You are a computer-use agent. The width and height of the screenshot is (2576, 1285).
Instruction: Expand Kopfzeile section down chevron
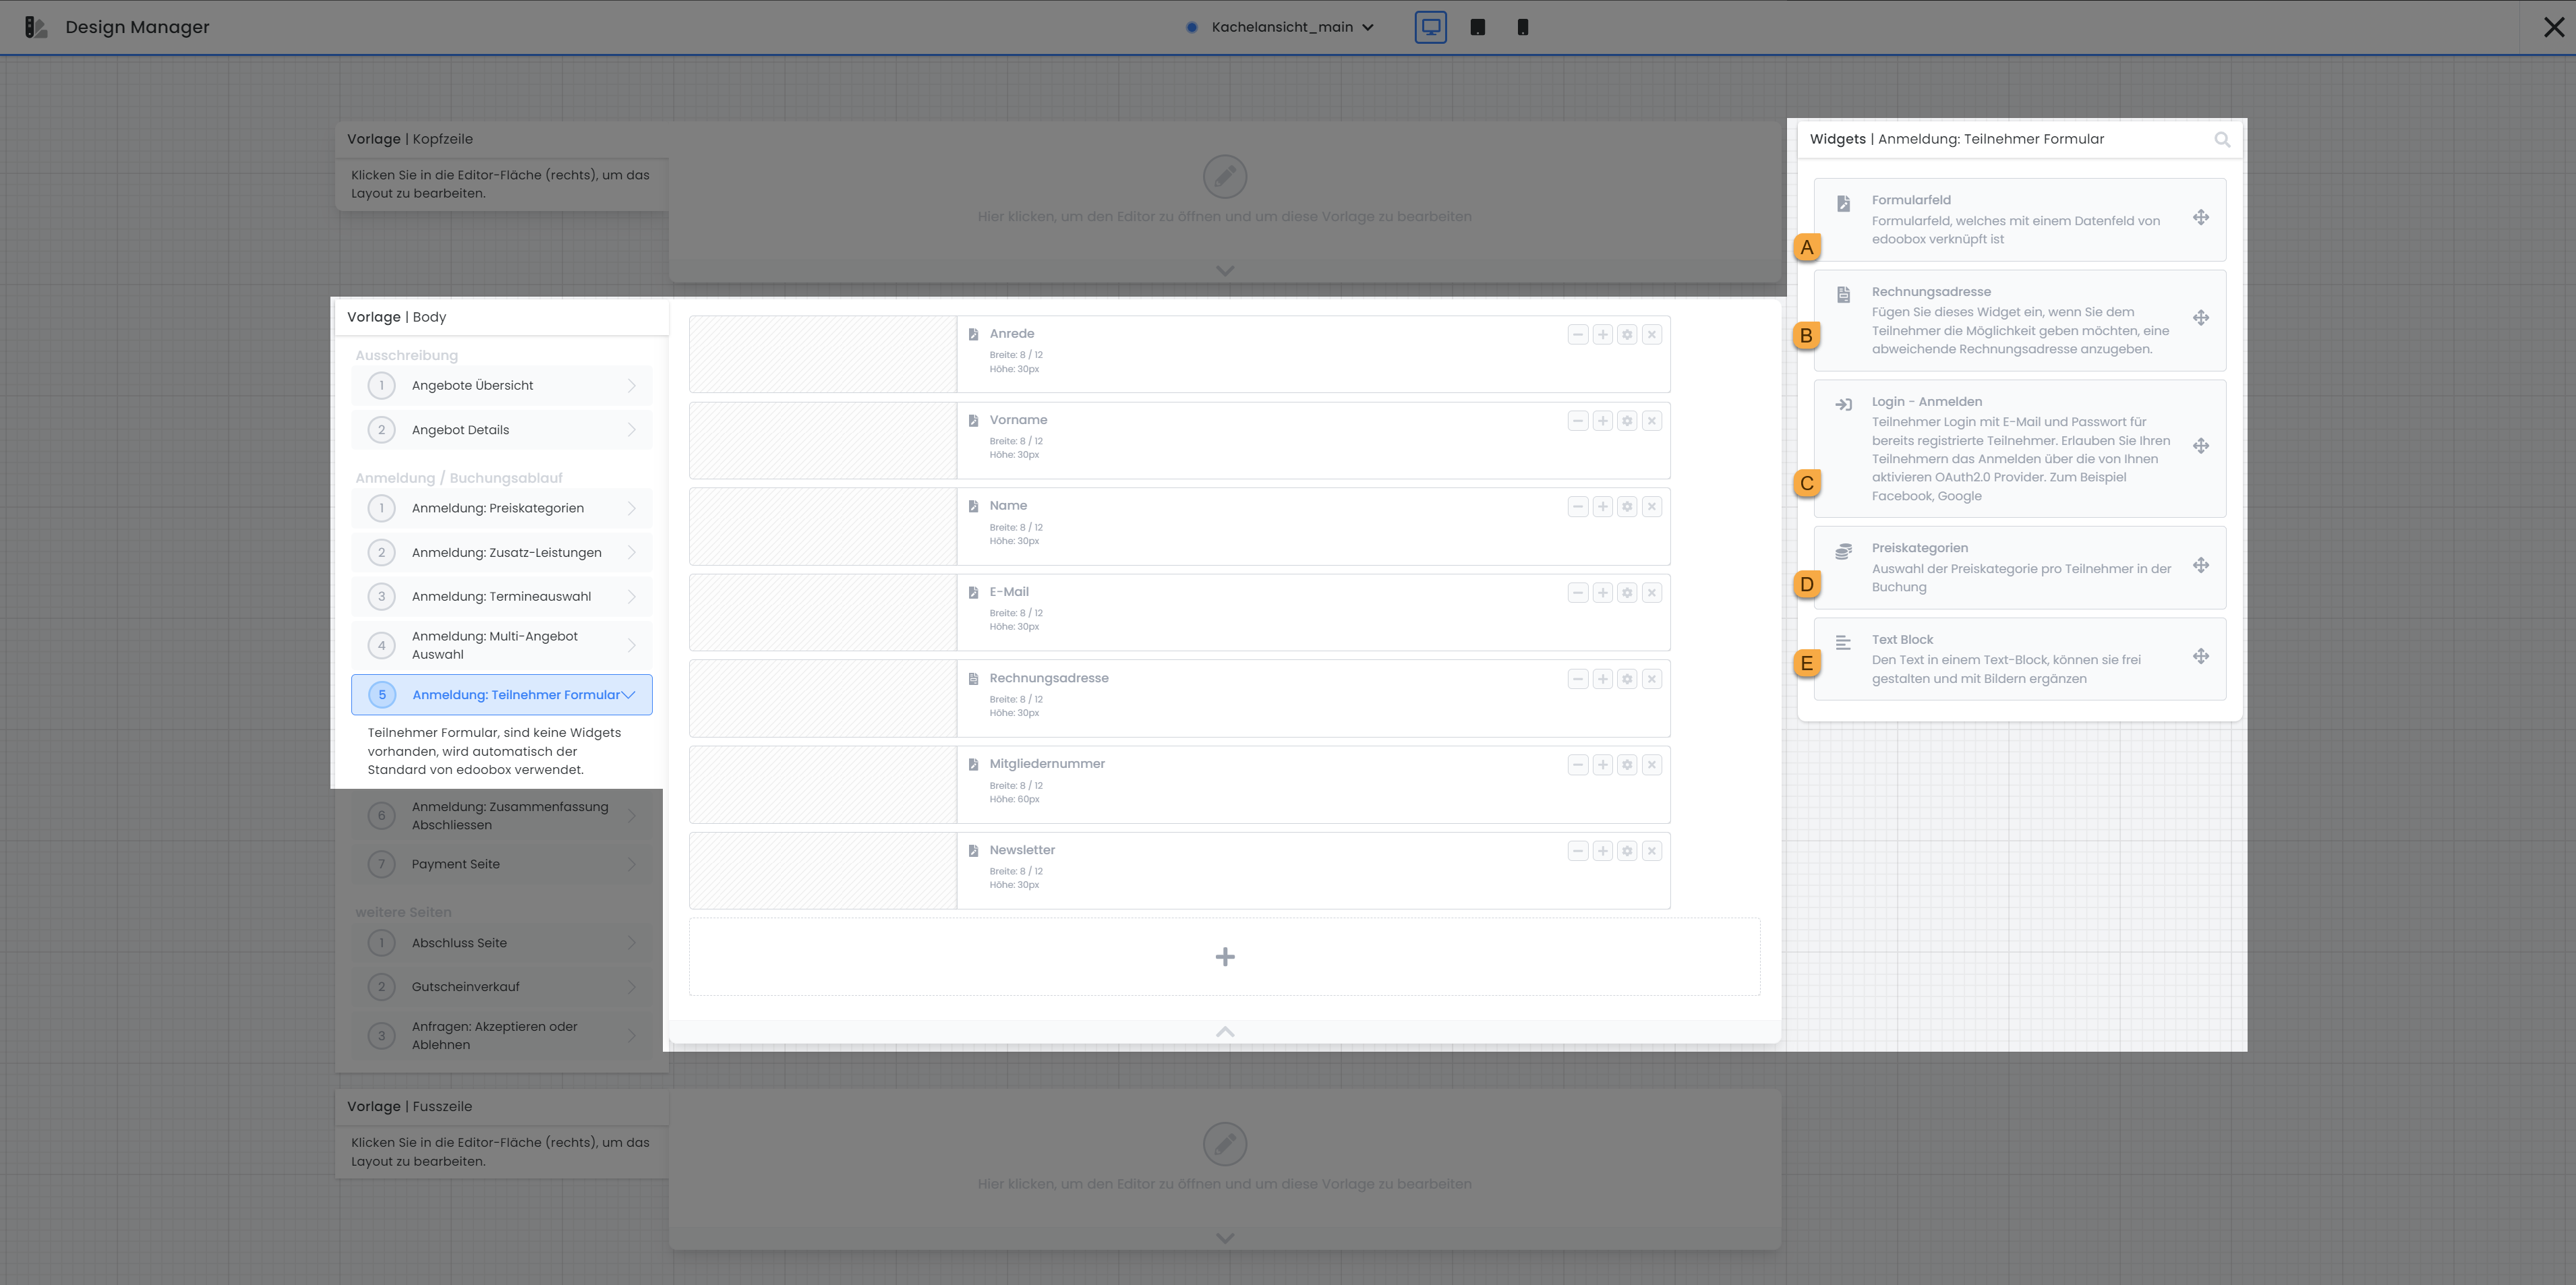(1224, 270)
